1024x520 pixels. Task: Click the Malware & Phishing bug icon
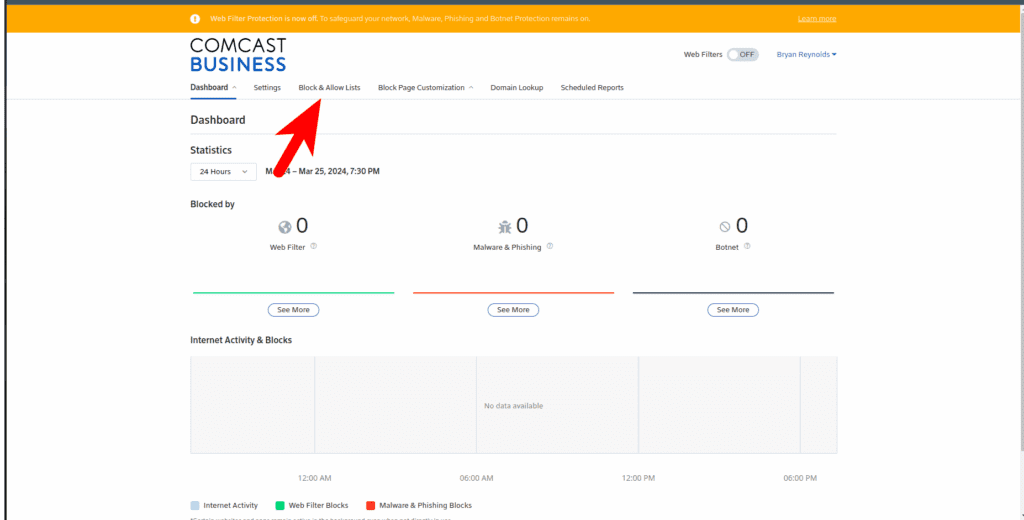[x=505, y=227]
